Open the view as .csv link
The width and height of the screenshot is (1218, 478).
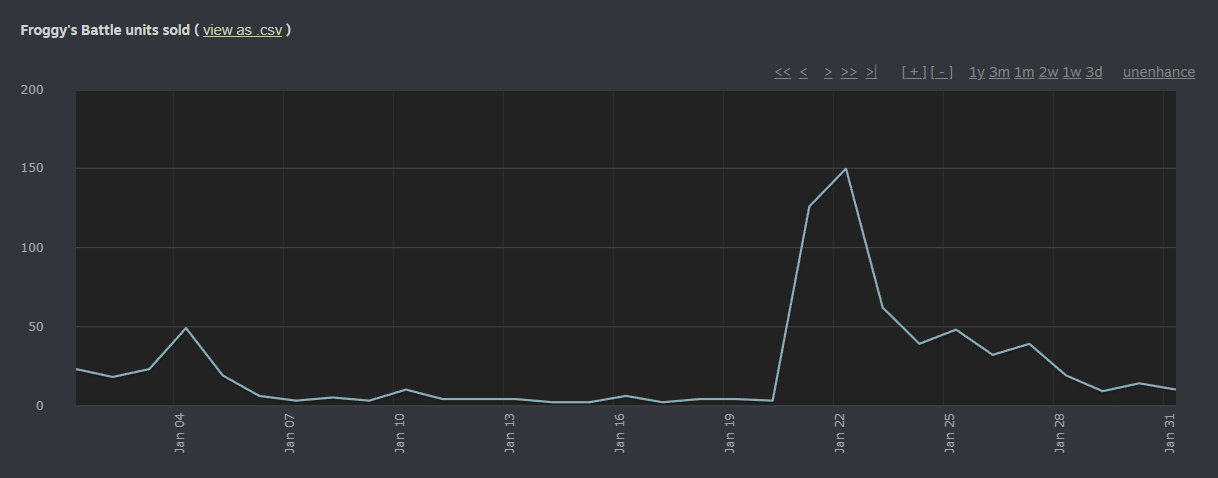click(242, 30)
